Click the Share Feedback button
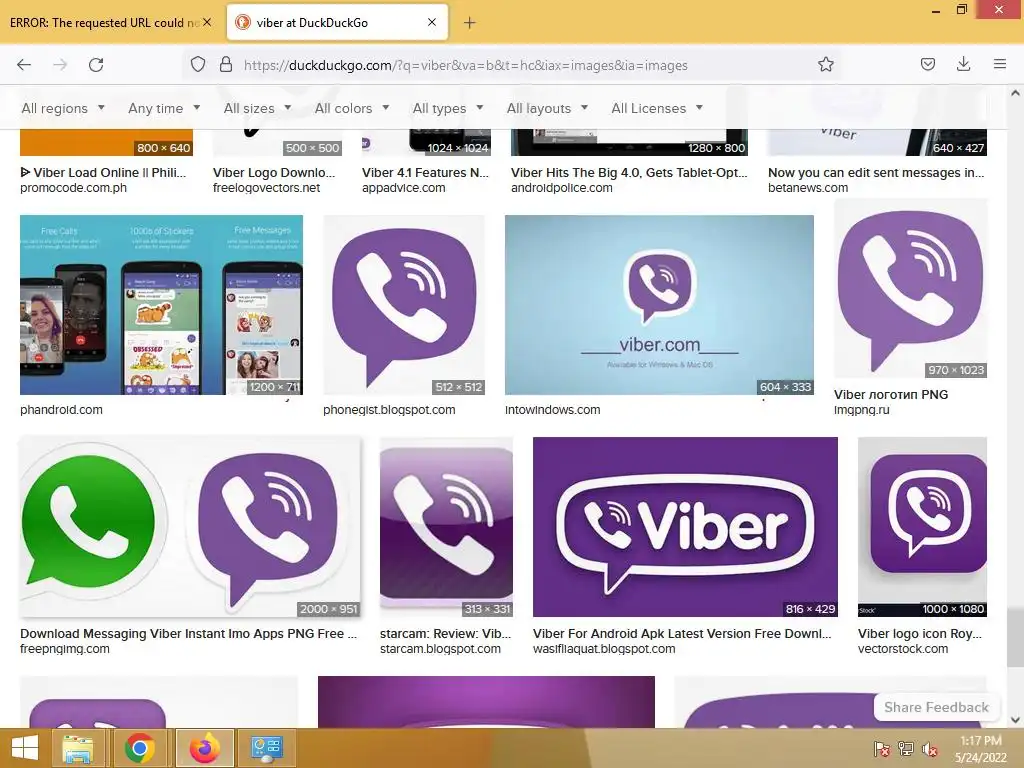The image size is (1024, 768). point(936,707)
